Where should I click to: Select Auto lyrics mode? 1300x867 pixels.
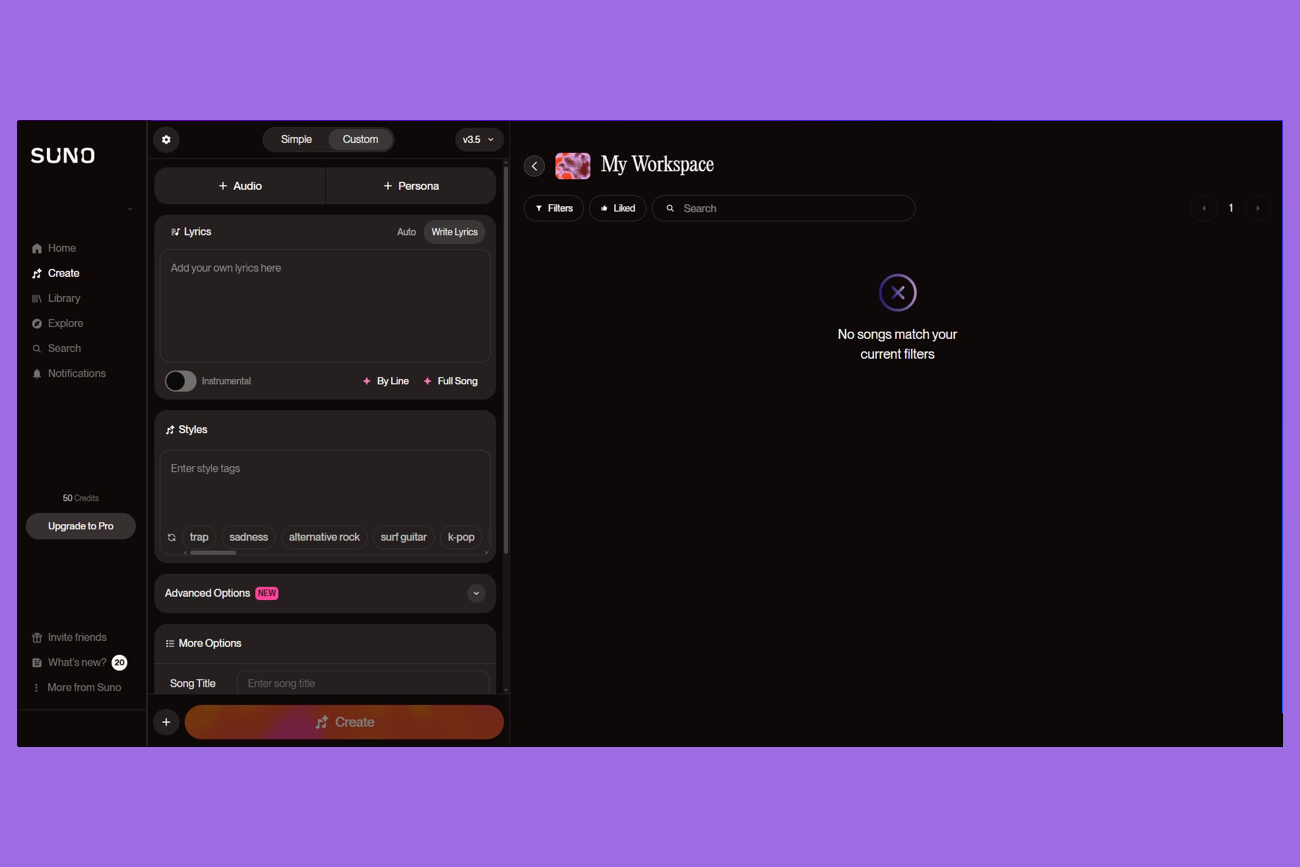[406, 232]
